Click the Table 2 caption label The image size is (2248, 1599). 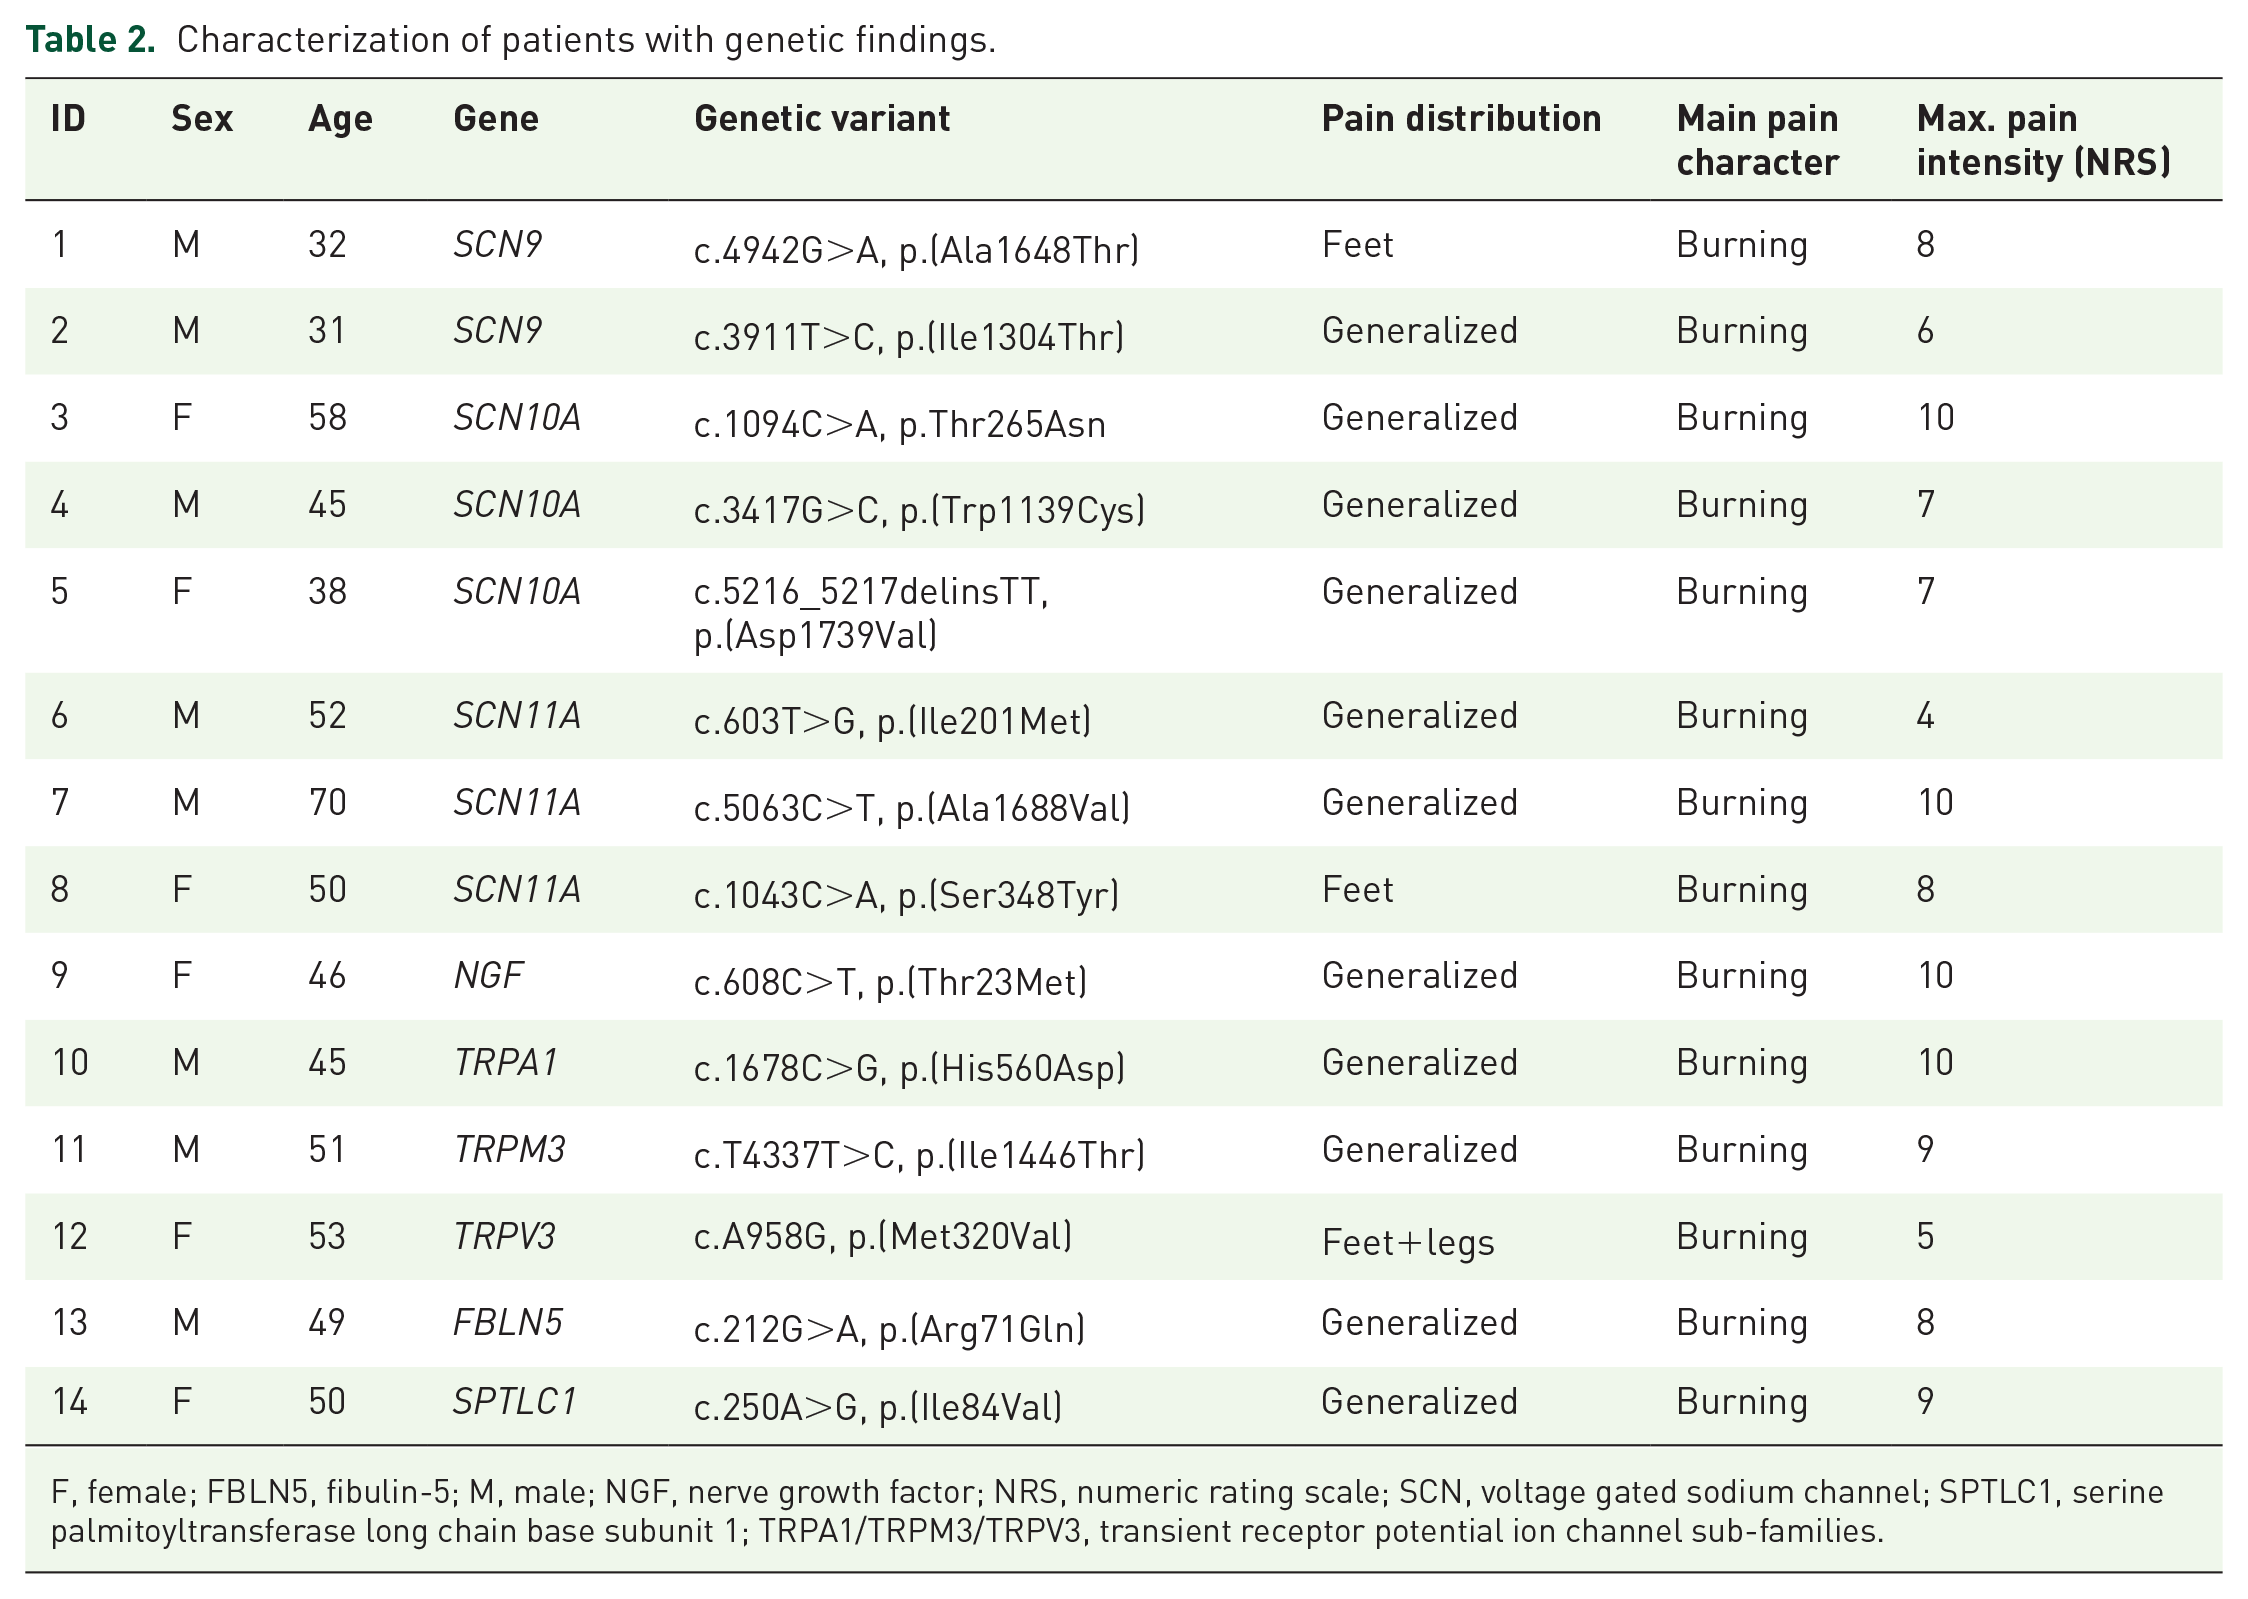click(x=90, y=40)
